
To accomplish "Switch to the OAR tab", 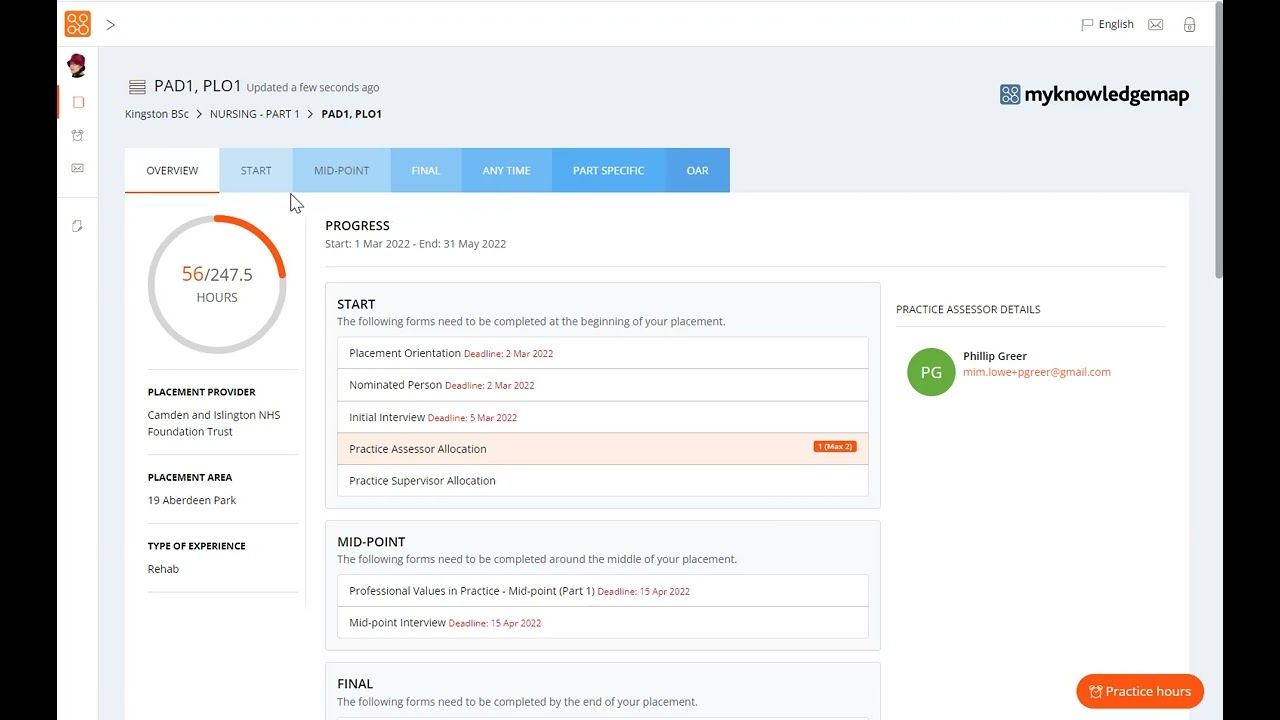I will point(698,170).
